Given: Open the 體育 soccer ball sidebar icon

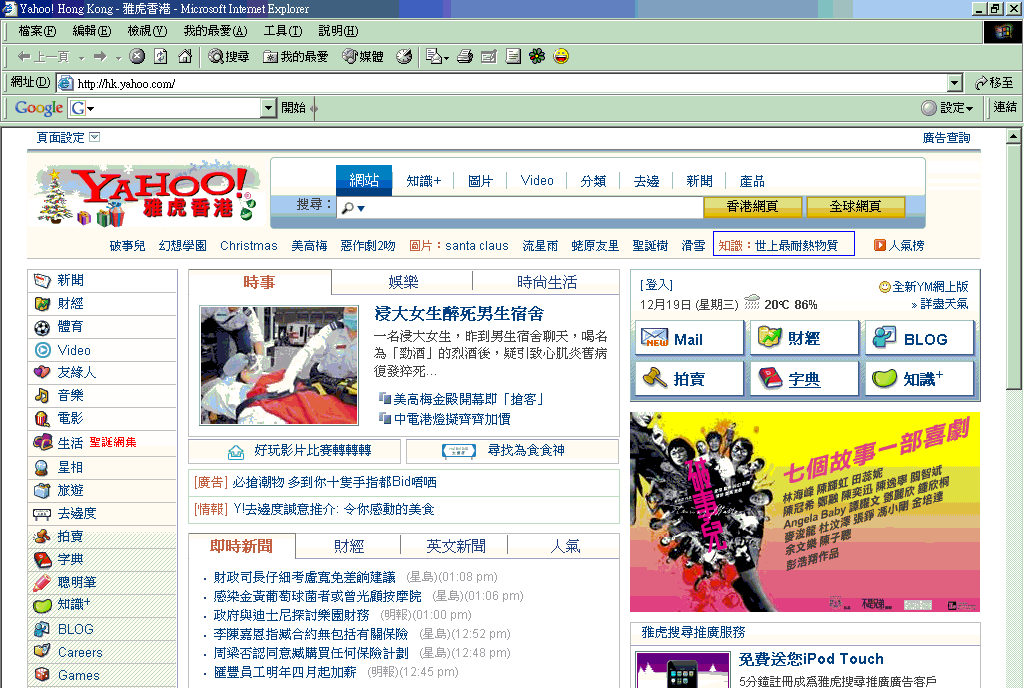Looking at the screenshot, I should click(x=42, y=327).
